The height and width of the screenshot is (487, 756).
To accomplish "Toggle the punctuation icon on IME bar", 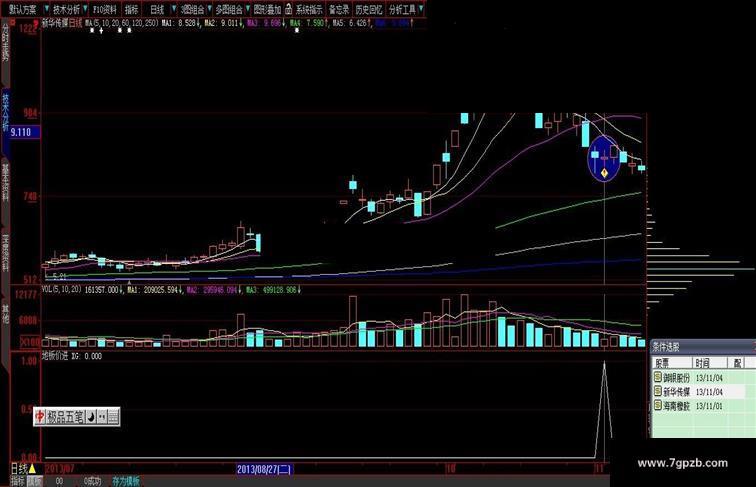I will coord(102,417).
